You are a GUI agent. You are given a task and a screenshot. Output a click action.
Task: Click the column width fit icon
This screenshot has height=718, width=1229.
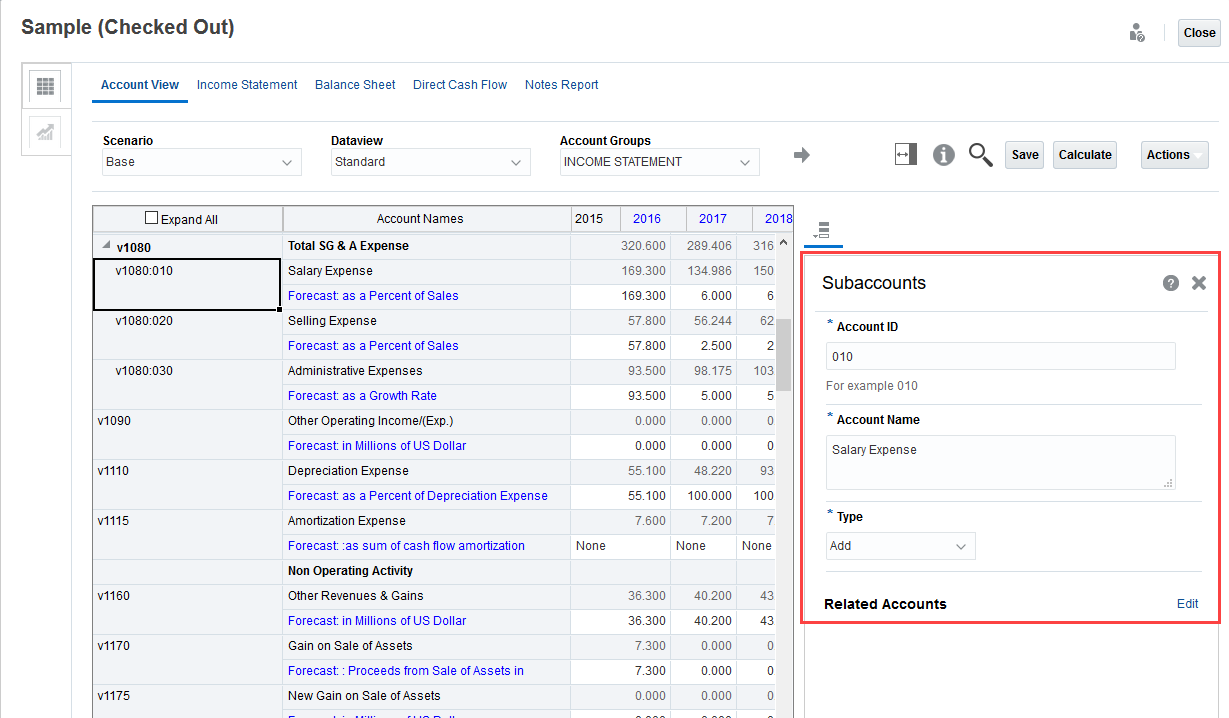coord(906,155)
